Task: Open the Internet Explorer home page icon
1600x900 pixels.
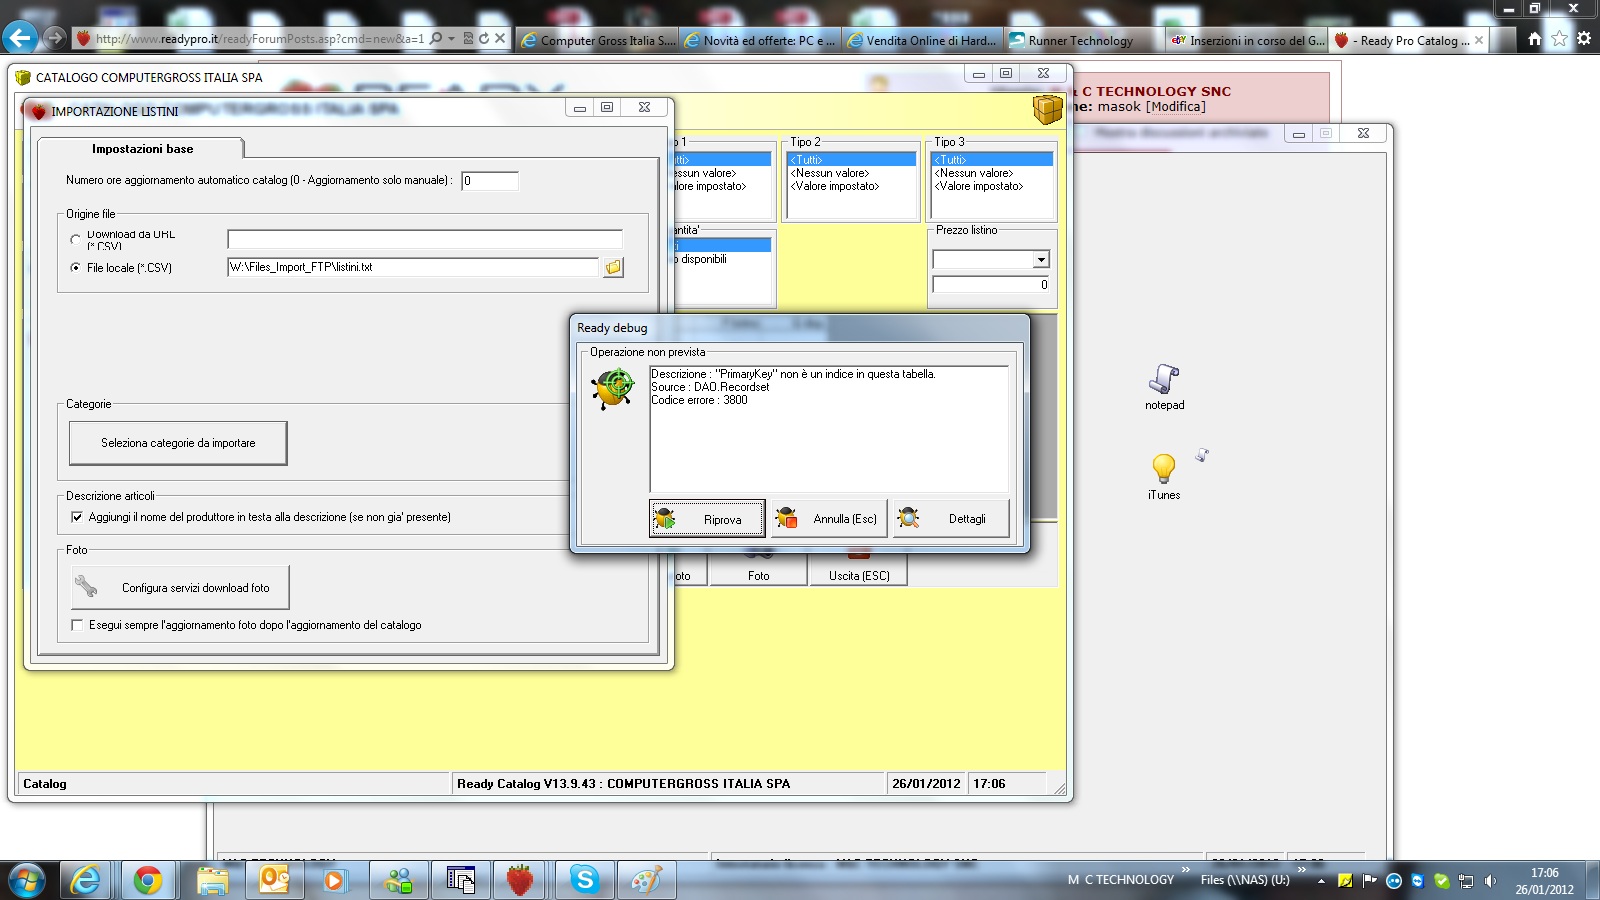Action: tap(1535, 39)
